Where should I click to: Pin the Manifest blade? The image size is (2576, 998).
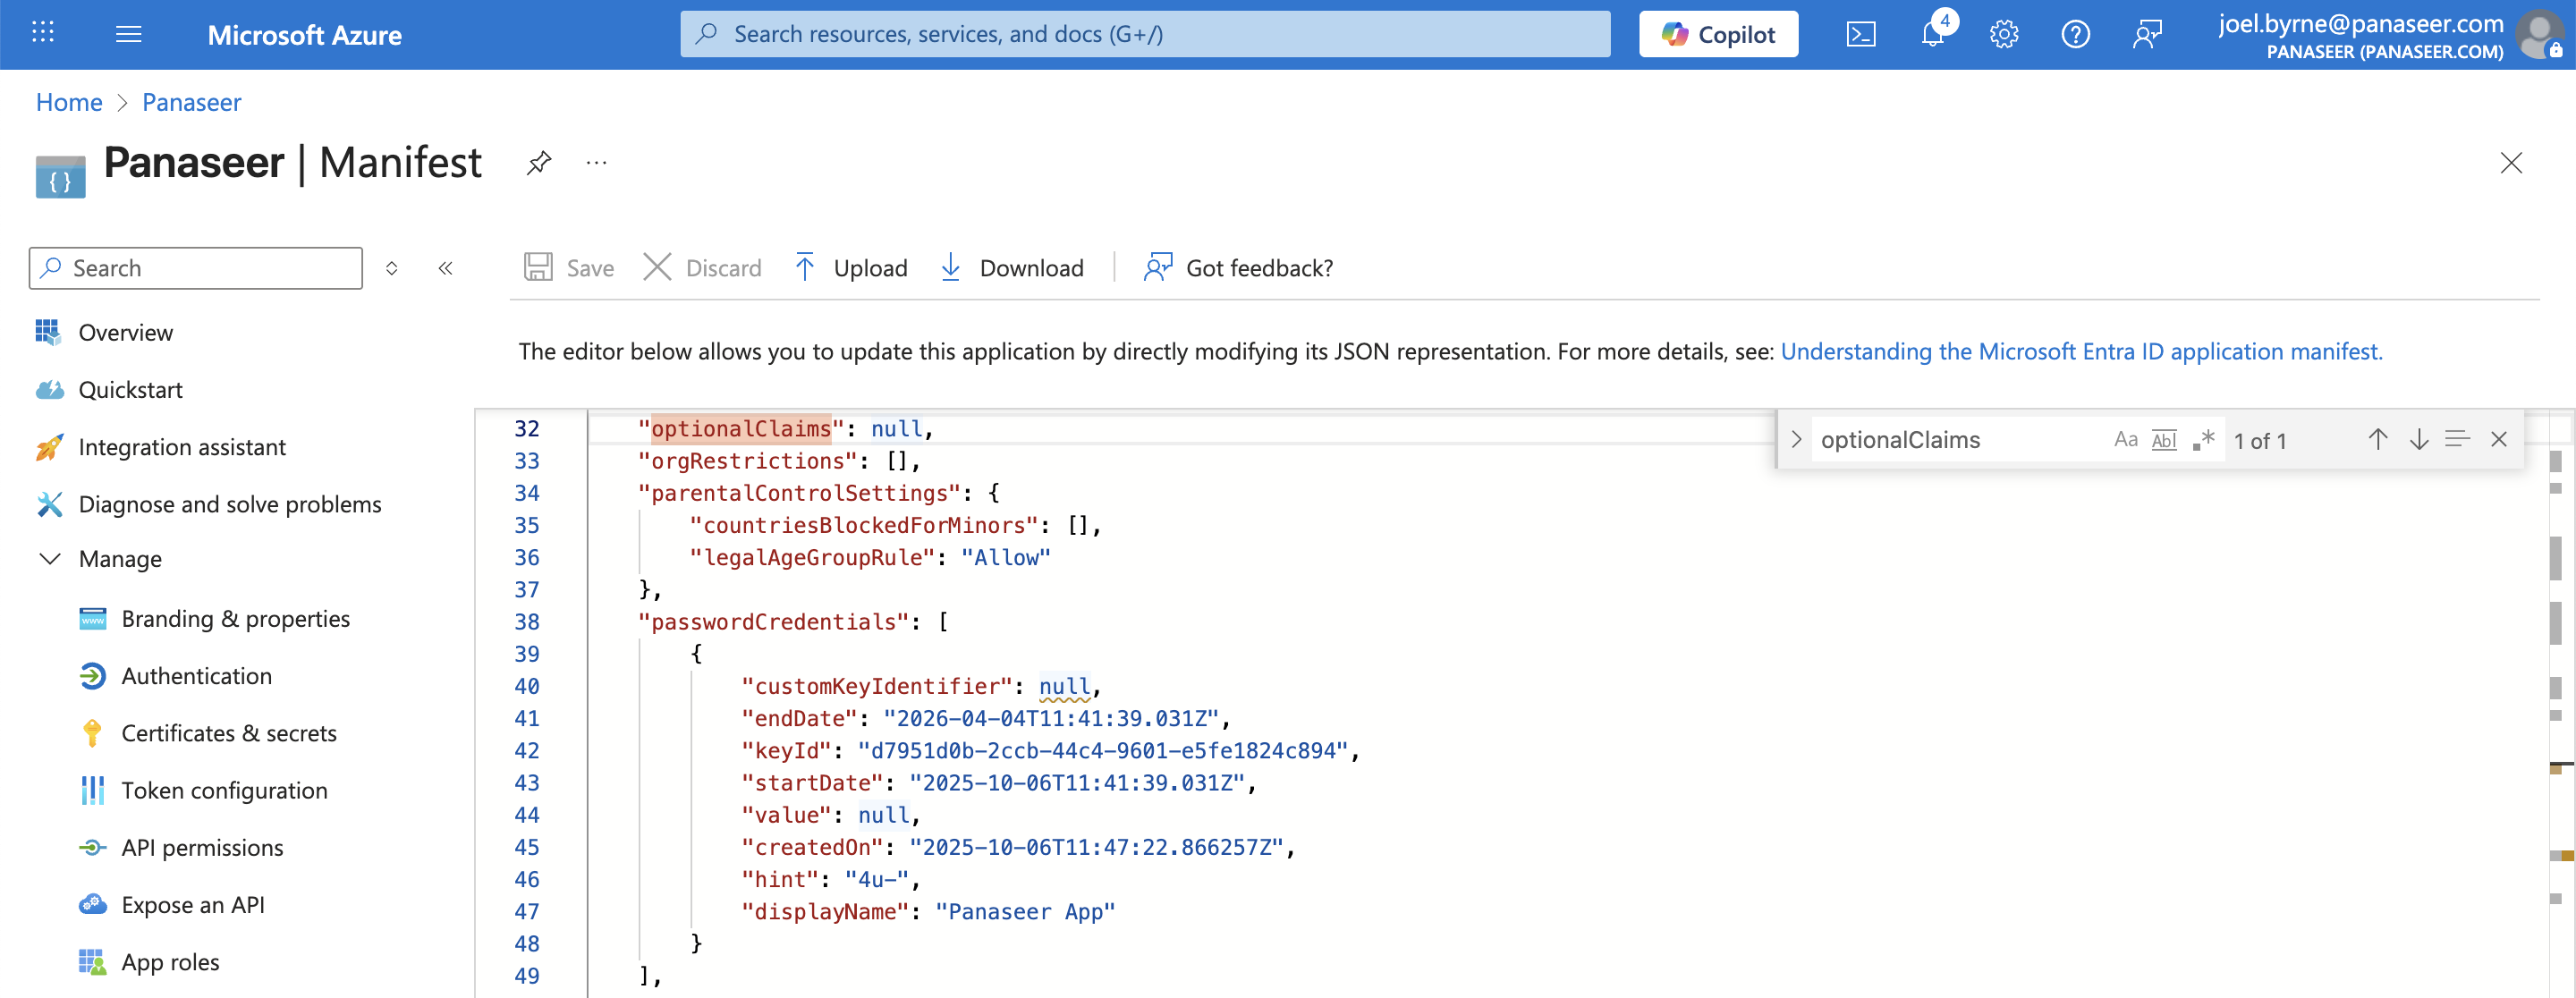[539, 162]
